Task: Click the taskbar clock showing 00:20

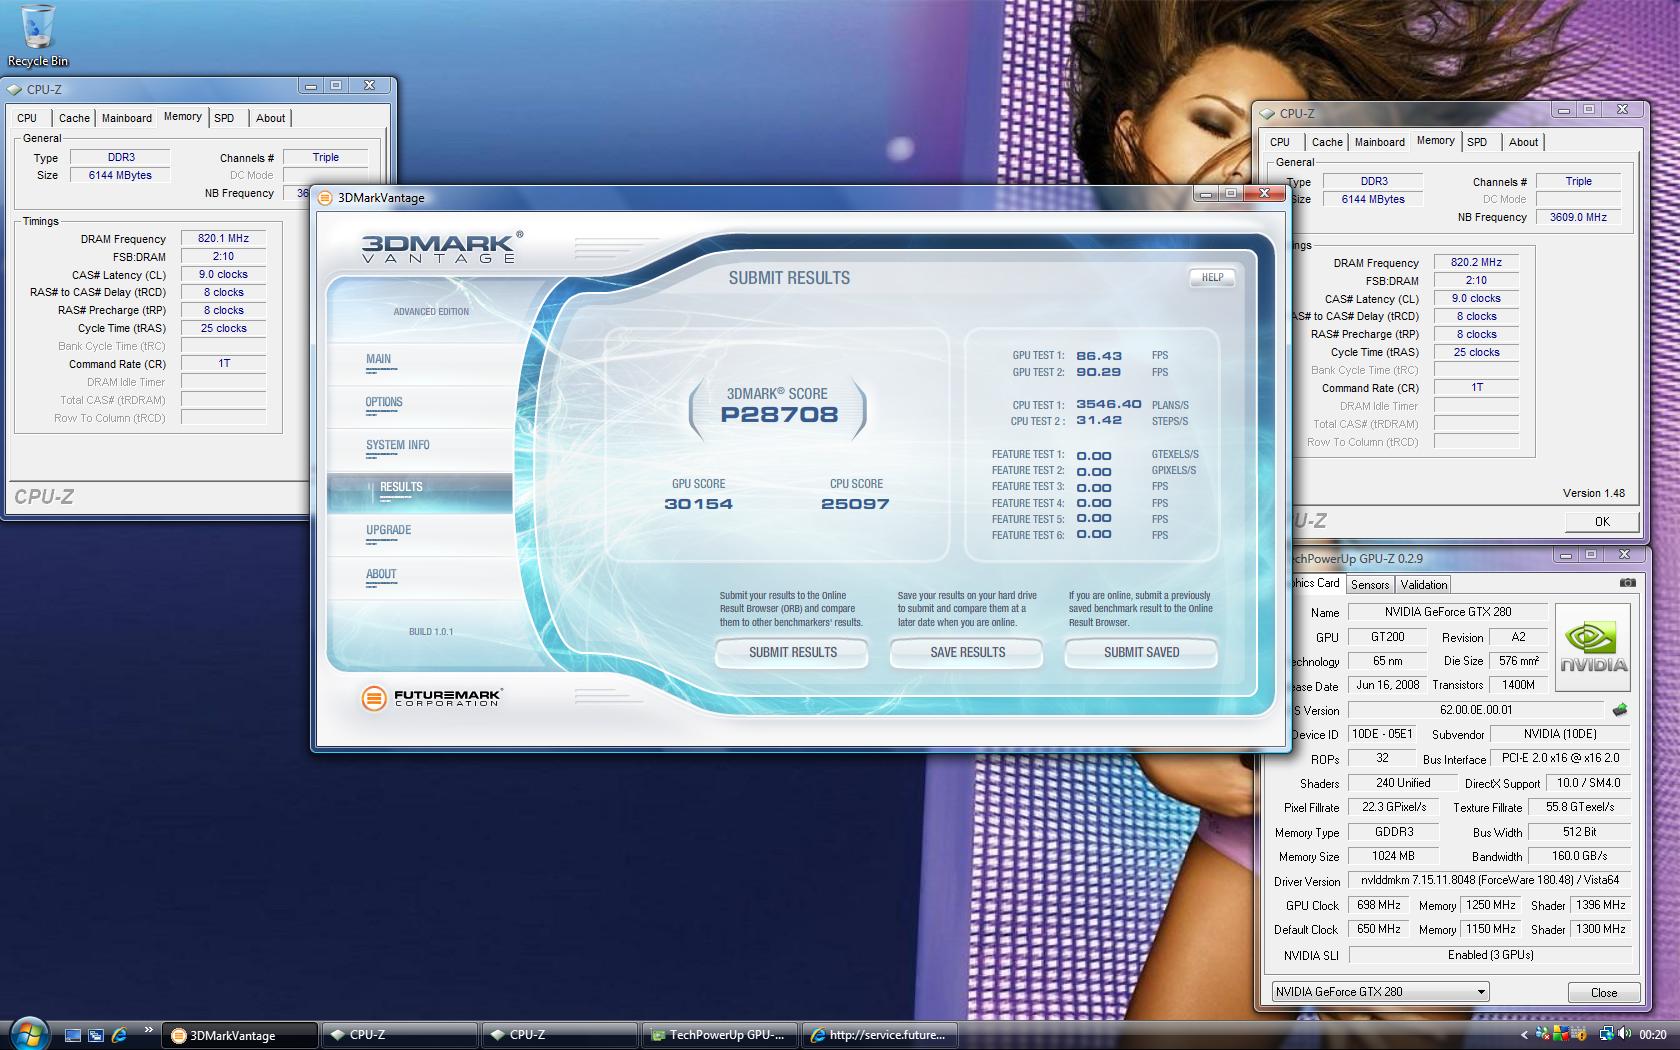Action: [1653, 1035]
